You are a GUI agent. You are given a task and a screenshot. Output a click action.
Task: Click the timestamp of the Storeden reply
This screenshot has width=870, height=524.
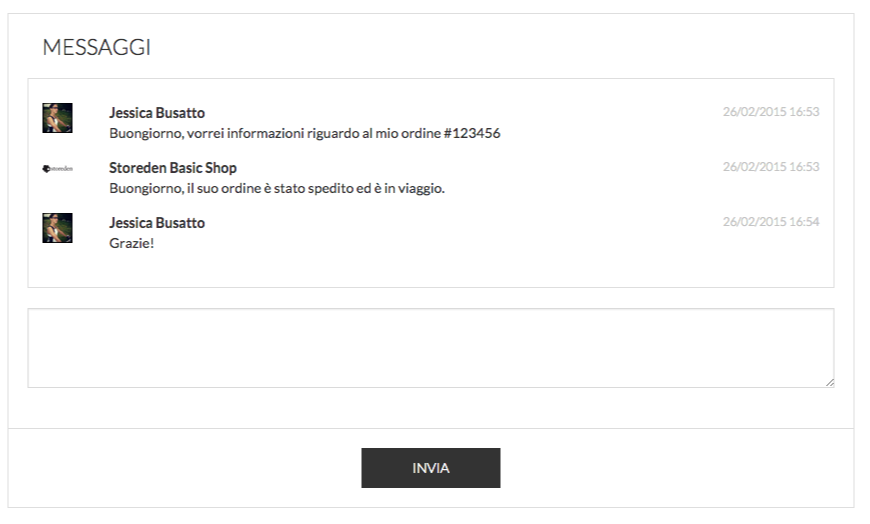(771, 167)
